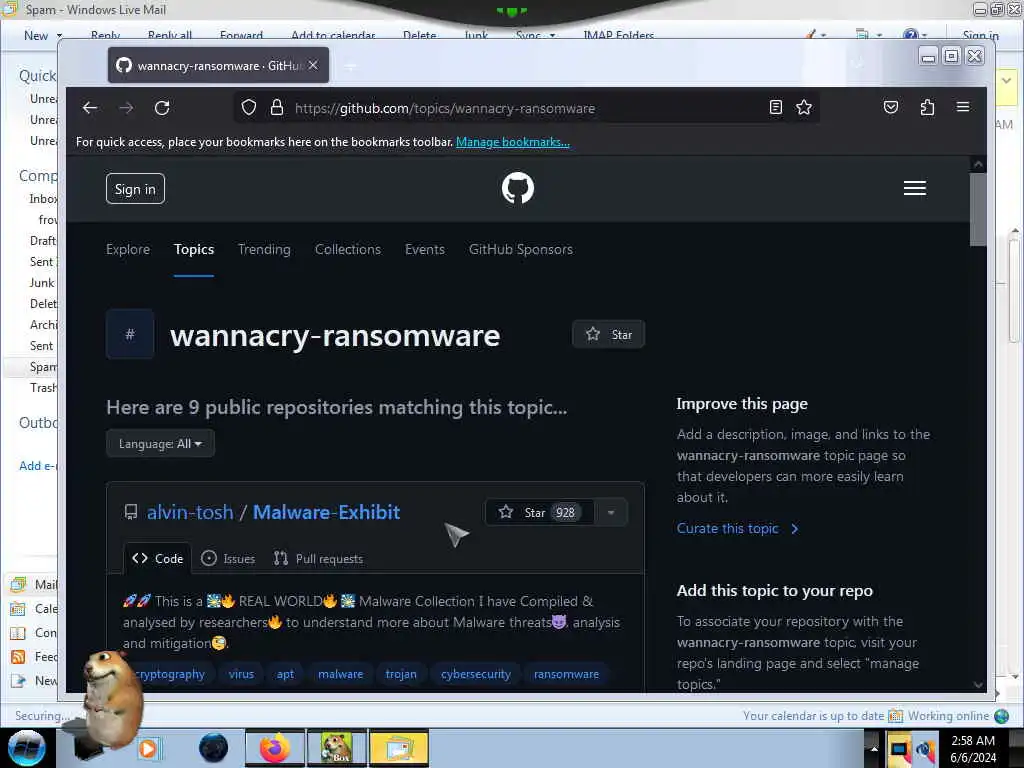
Task: Open the Issues tab of Malware-Exhibit
Action: [228, 558]
